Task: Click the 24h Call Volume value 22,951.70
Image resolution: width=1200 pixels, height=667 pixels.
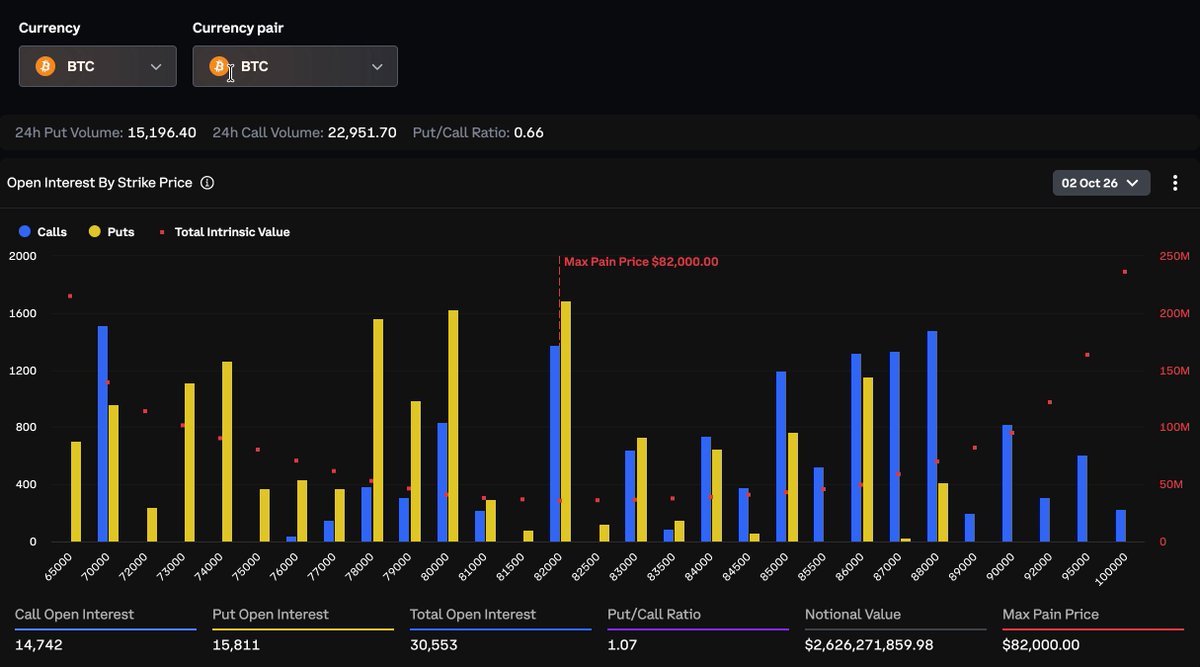Action: click(x=362, y=132)
